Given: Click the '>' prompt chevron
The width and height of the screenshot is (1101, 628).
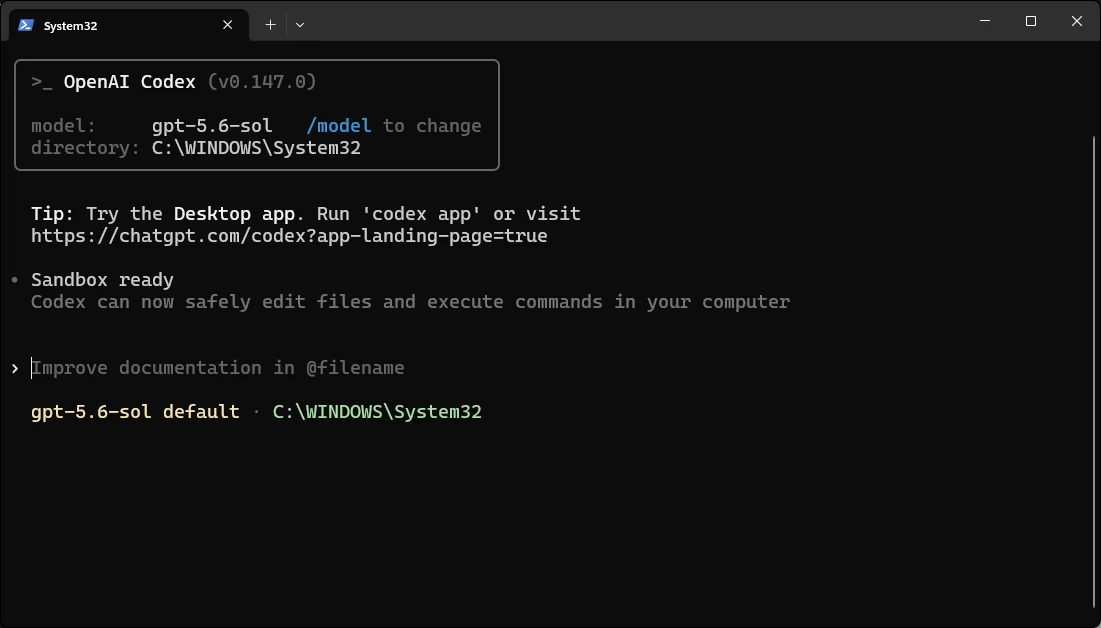Looking at the screenshot, I should 15,369.
